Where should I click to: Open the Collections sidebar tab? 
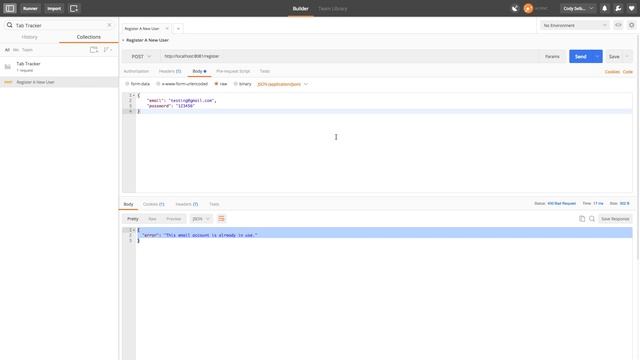point(89,37)
